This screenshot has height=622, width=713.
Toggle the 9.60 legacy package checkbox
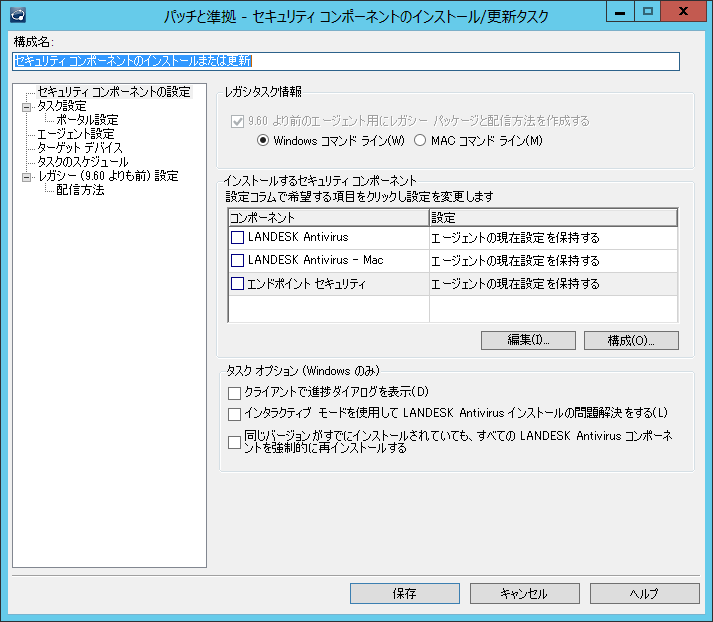(x=237, y=121)
